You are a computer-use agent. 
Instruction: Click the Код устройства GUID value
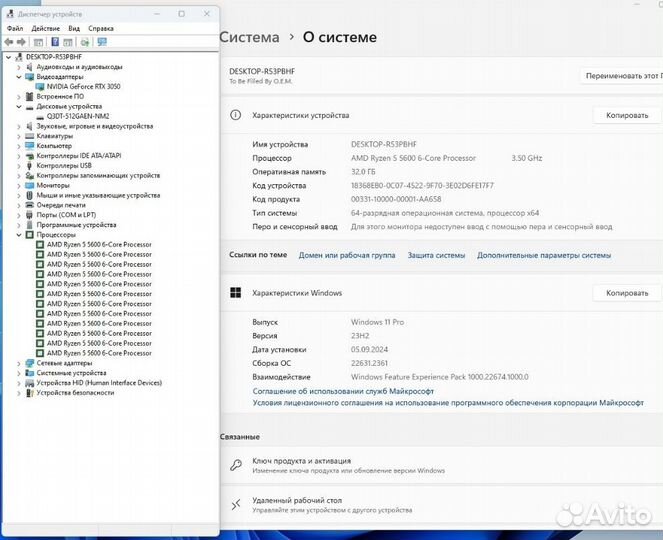click(422, 185)
